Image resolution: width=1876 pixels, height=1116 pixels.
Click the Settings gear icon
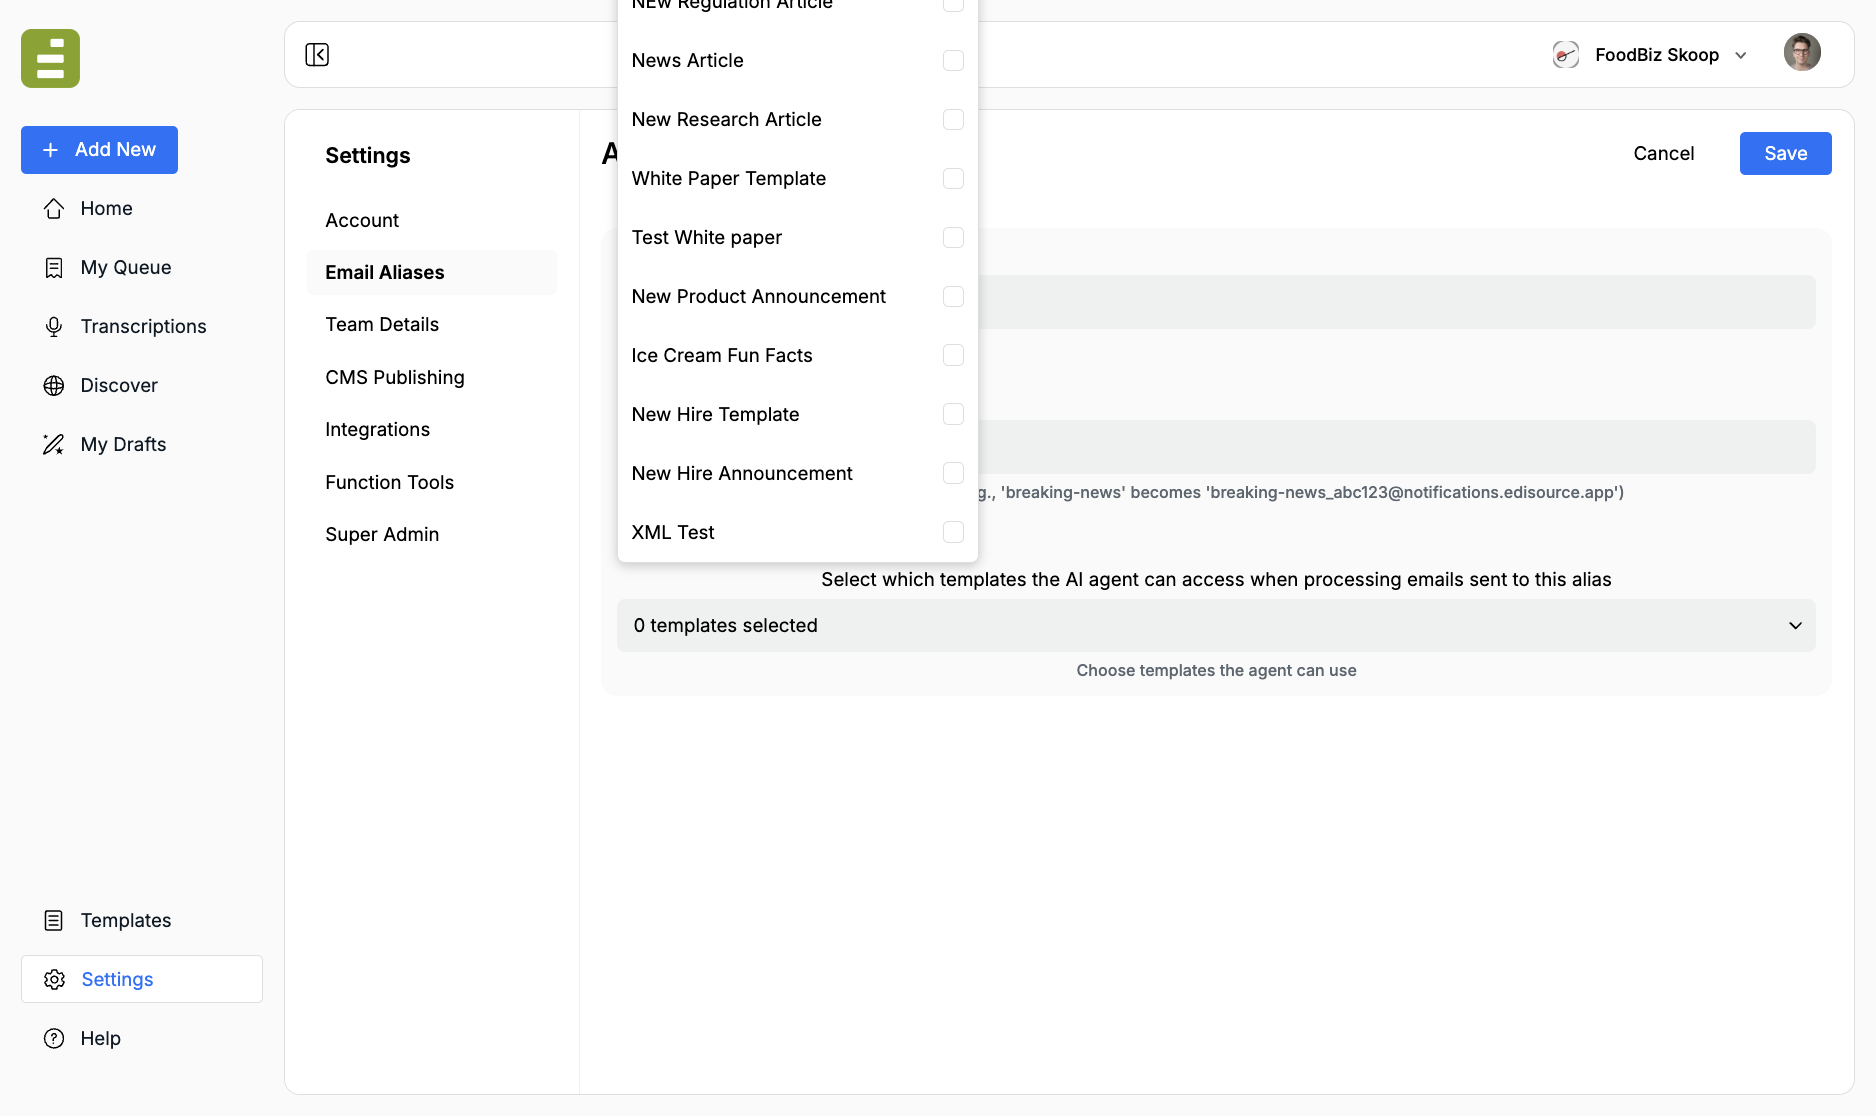54,979
